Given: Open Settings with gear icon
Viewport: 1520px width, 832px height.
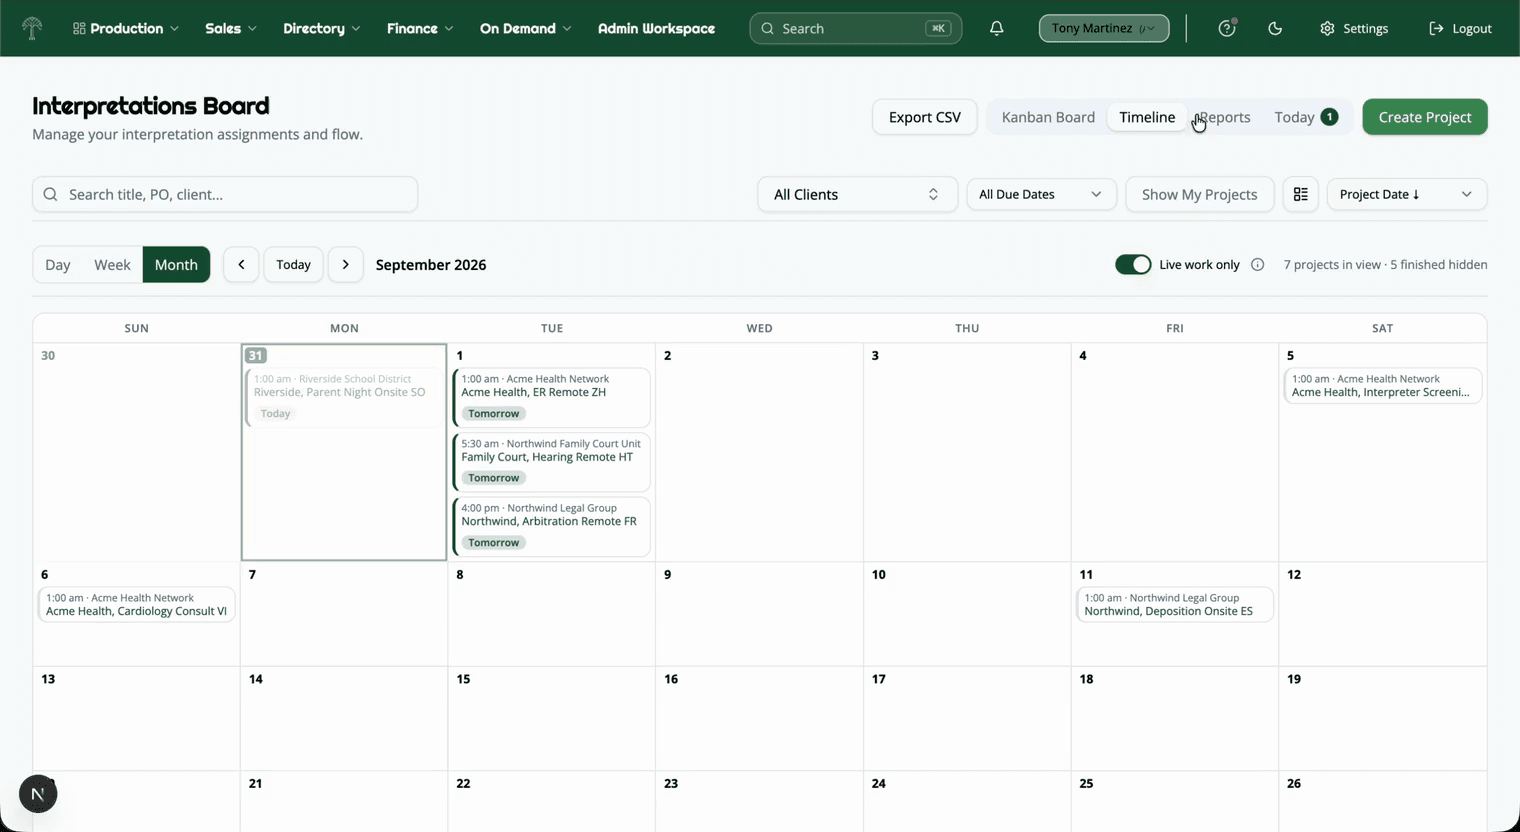Looking at the screenshot, I should click(x=1354, y=28).
